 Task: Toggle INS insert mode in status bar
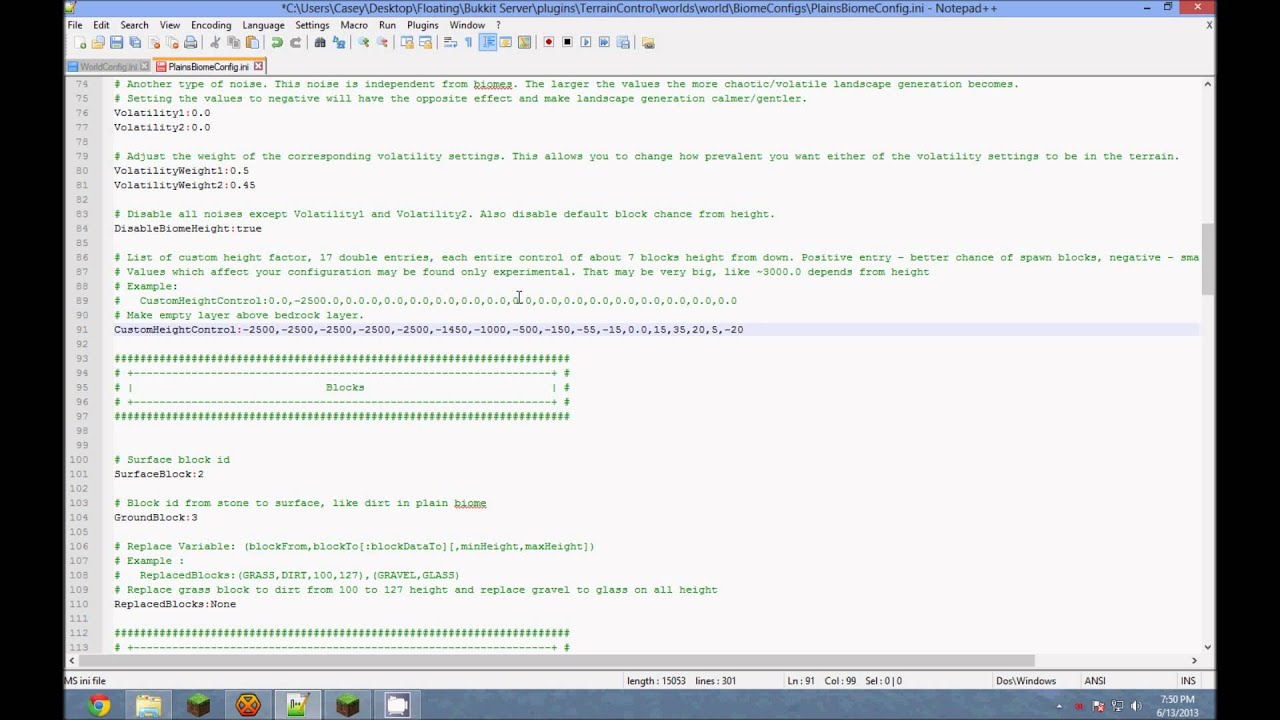click(x=1188, y=681)
